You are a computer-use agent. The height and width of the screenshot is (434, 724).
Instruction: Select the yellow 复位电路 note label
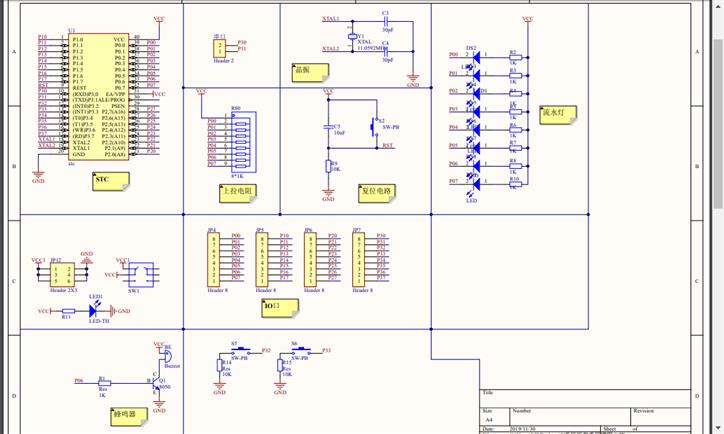point(377,190)
